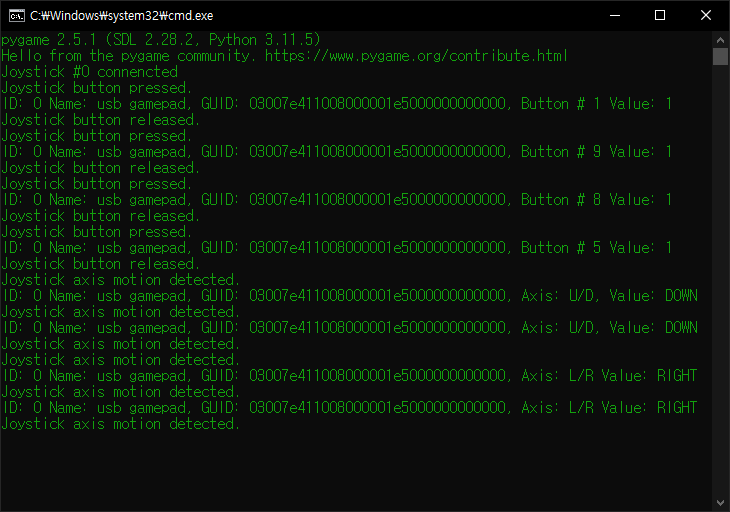The image size is (730, 512).
Task: Click the 'Joystick #0 connected' line
Action: pyautogui.click(x=89, y=72)
